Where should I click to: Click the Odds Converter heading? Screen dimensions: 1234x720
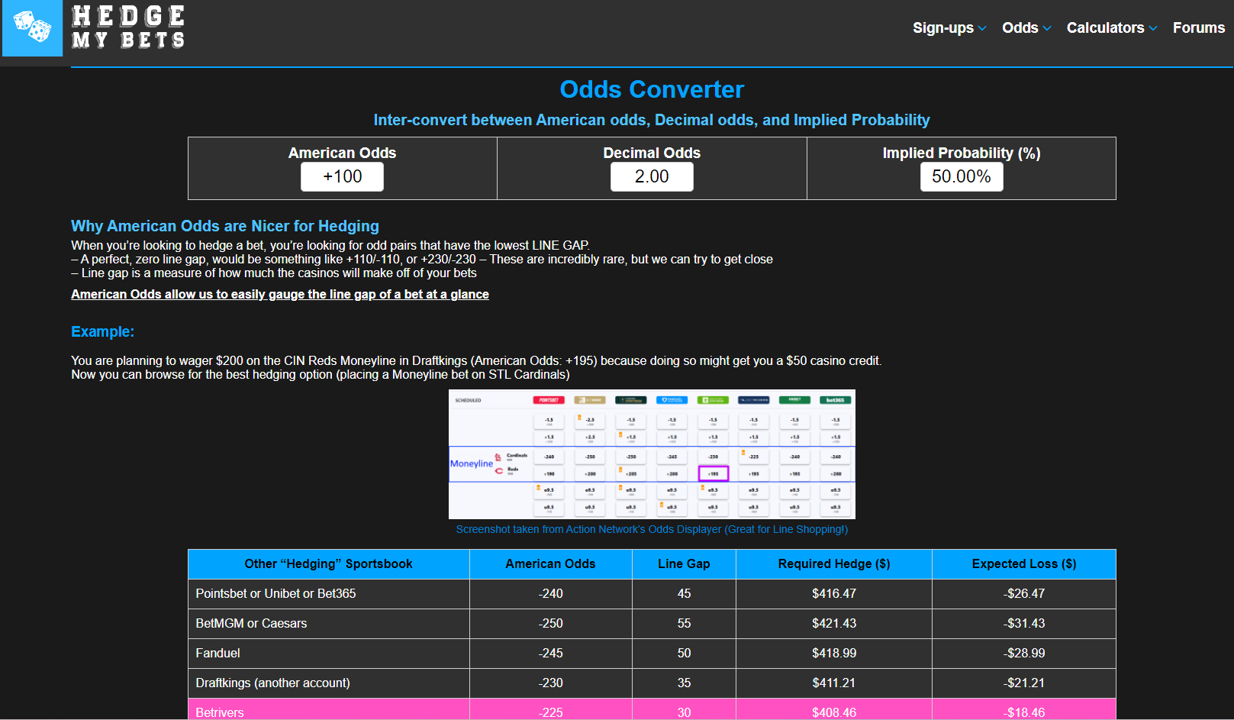coord(652,89)
